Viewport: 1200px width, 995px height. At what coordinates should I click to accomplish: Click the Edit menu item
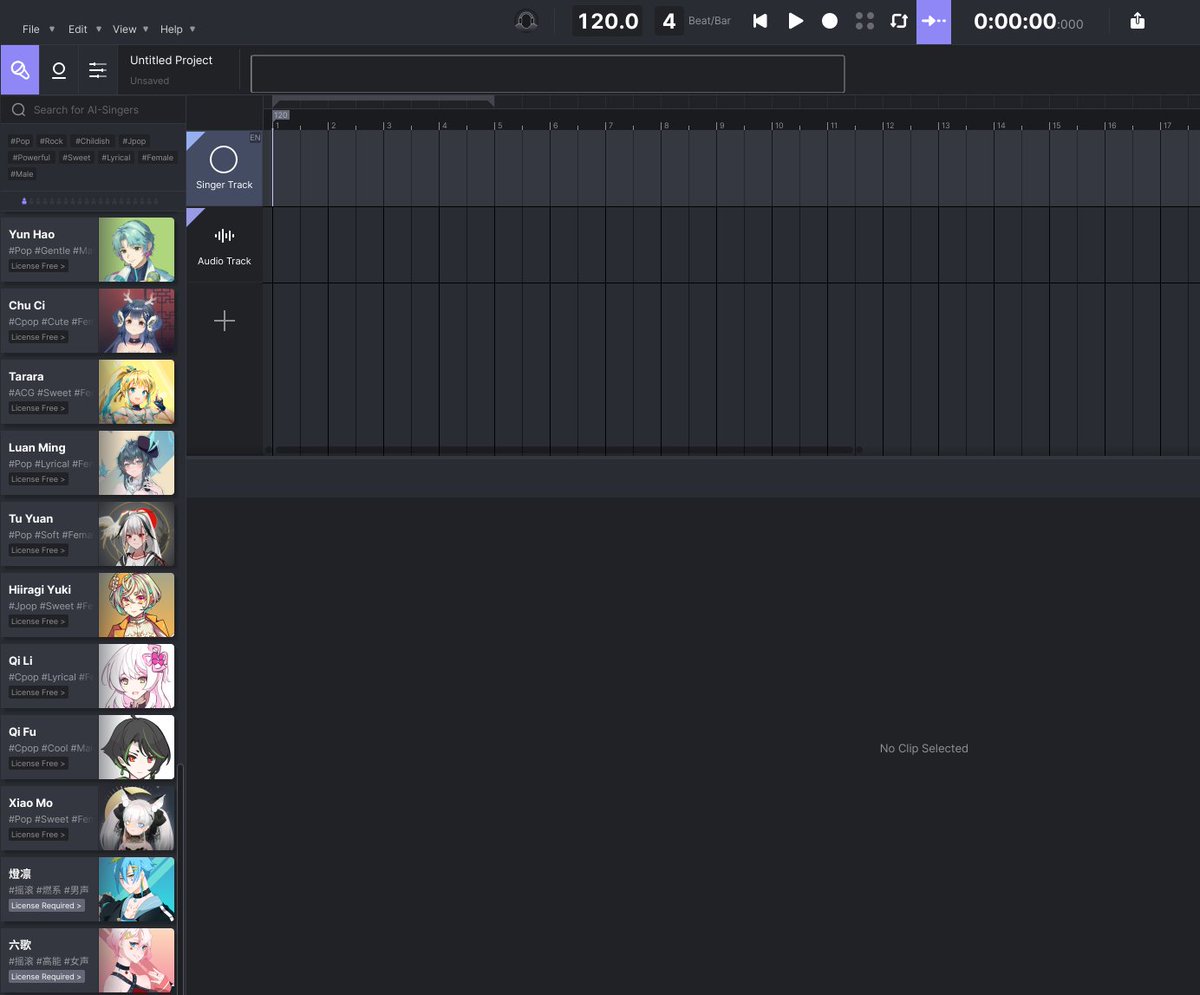click(77, 29)
